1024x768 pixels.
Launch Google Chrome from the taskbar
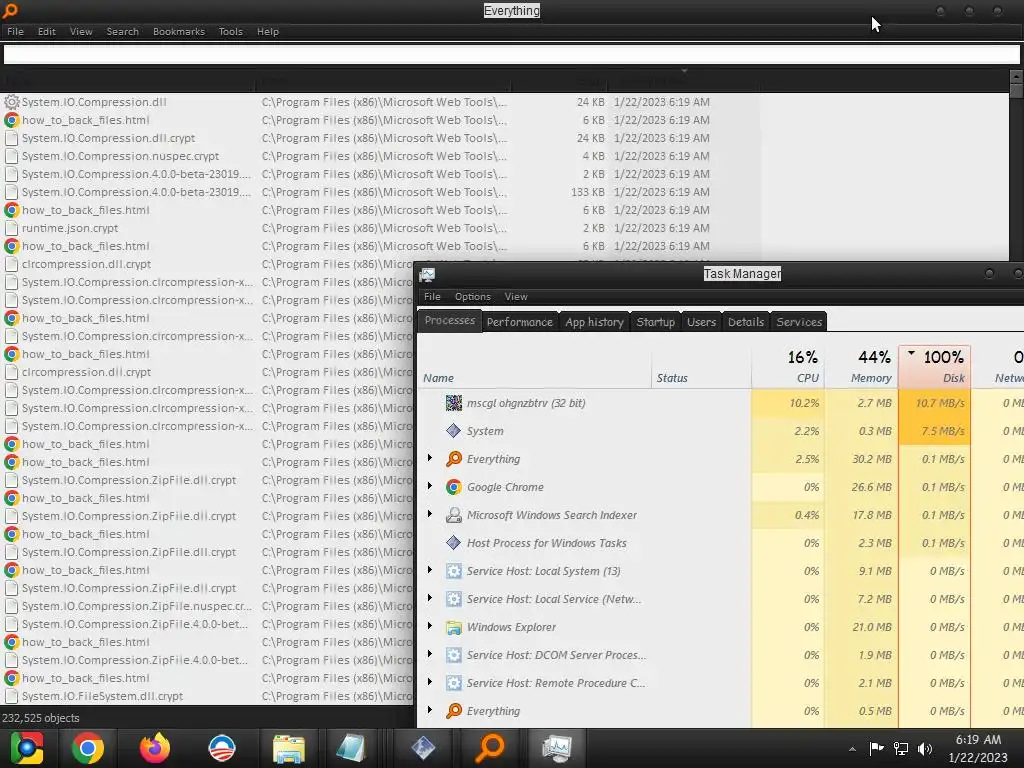click(88, 748)
